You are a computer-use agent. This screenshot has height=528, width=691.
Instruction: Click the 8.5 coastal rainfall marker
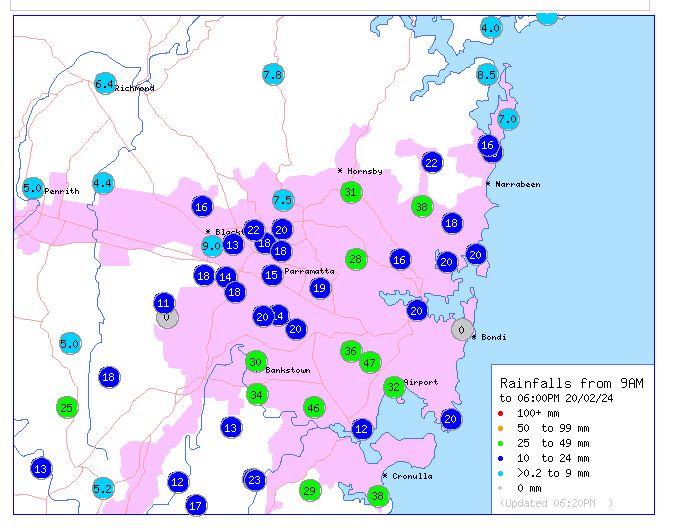click(x=487, y=75)
